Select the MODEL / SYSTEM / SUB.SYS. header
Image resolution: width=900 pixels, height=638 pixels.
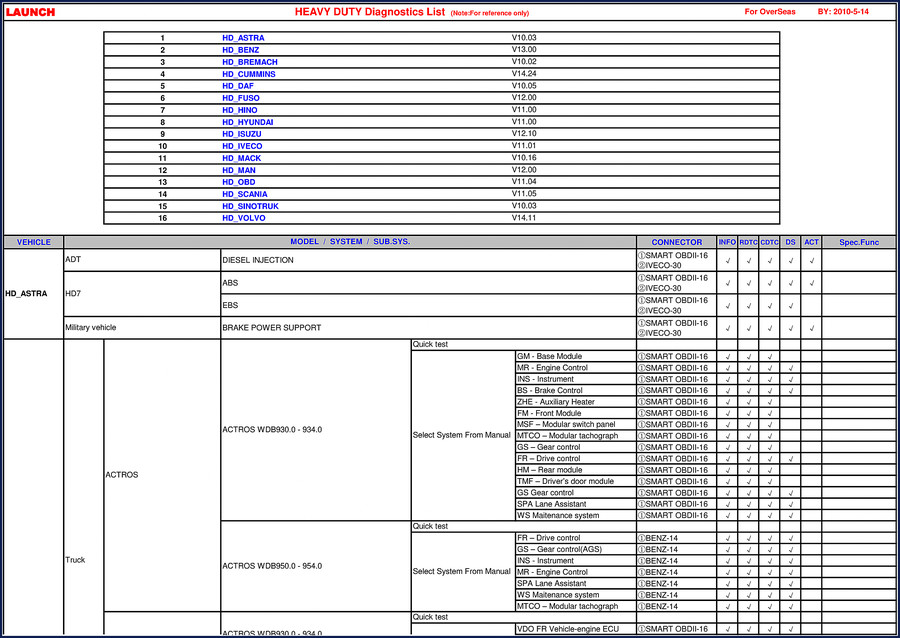350,242
